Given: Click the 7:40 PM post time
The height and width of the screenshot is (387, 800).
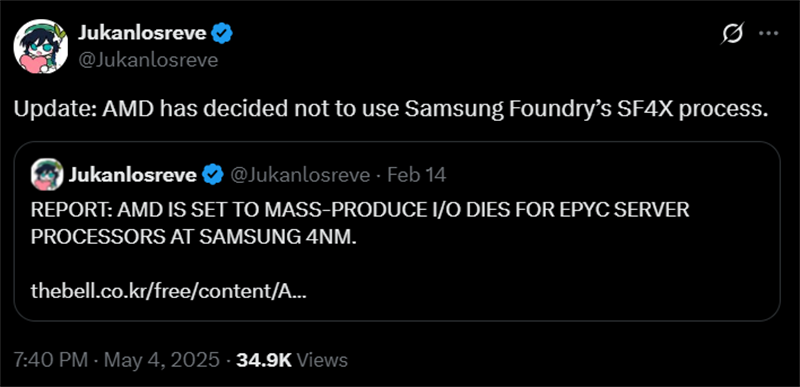Looking at the screenshot, I should pos(51,360).
